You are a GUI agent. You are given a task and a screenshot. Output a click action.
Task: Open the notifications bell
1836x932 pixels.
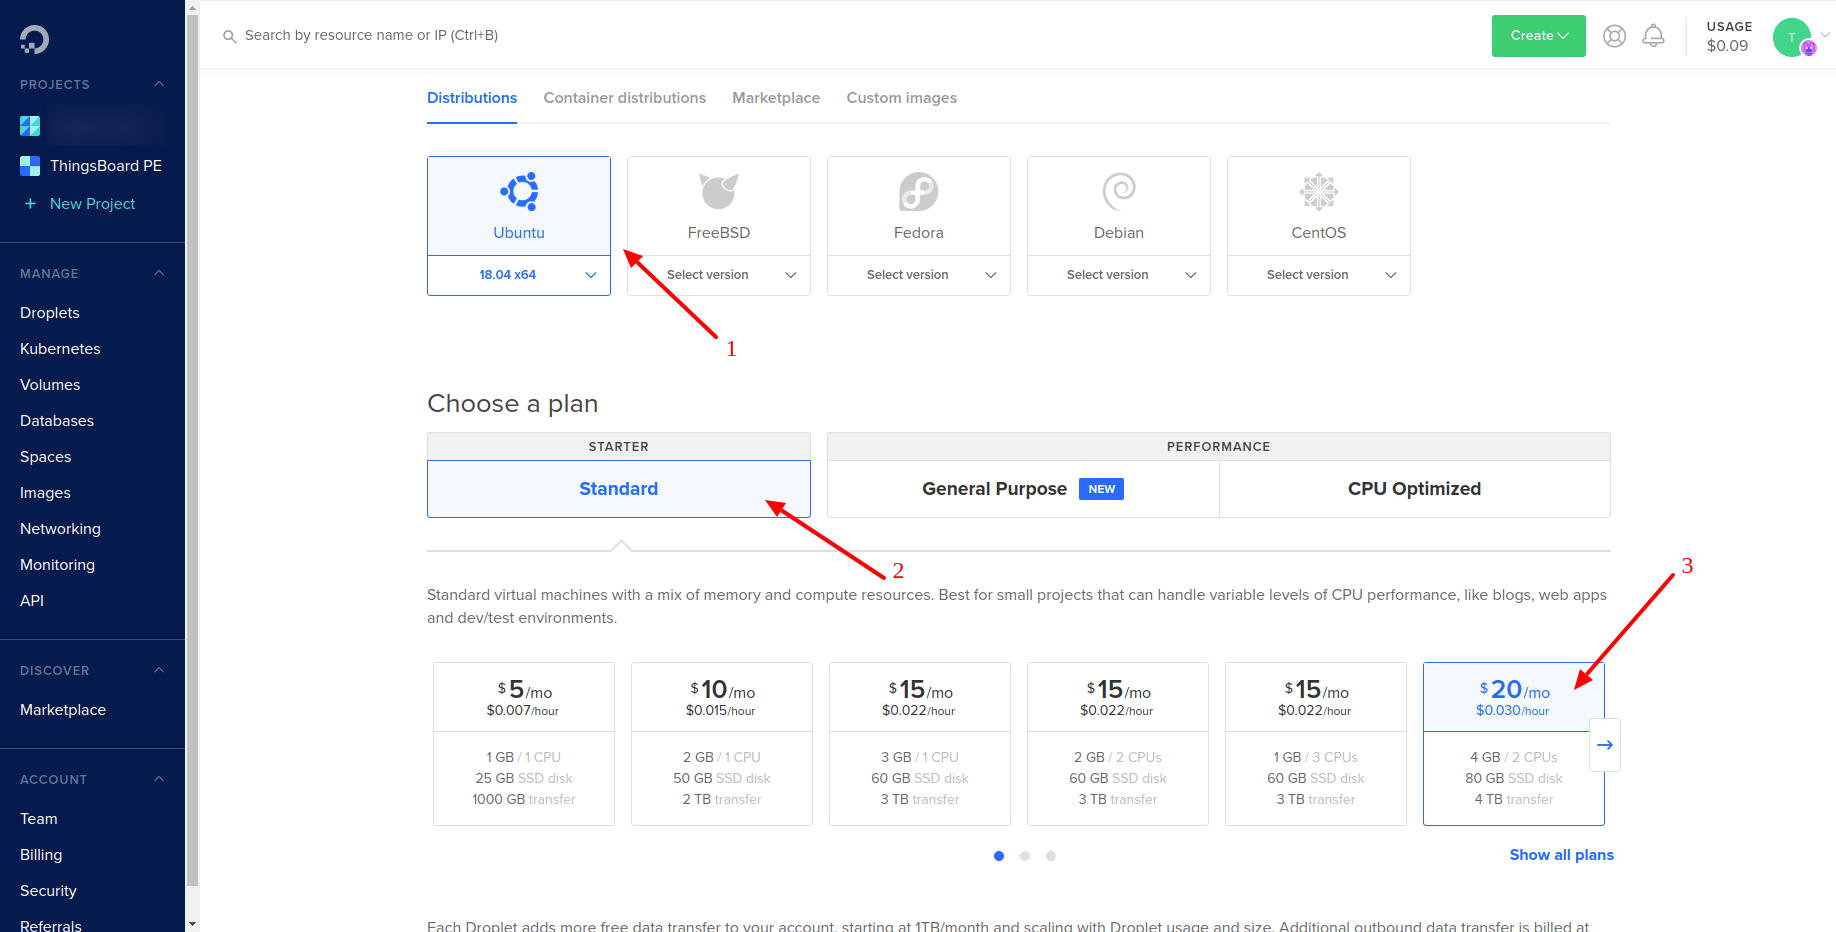tap(1654, 36)
